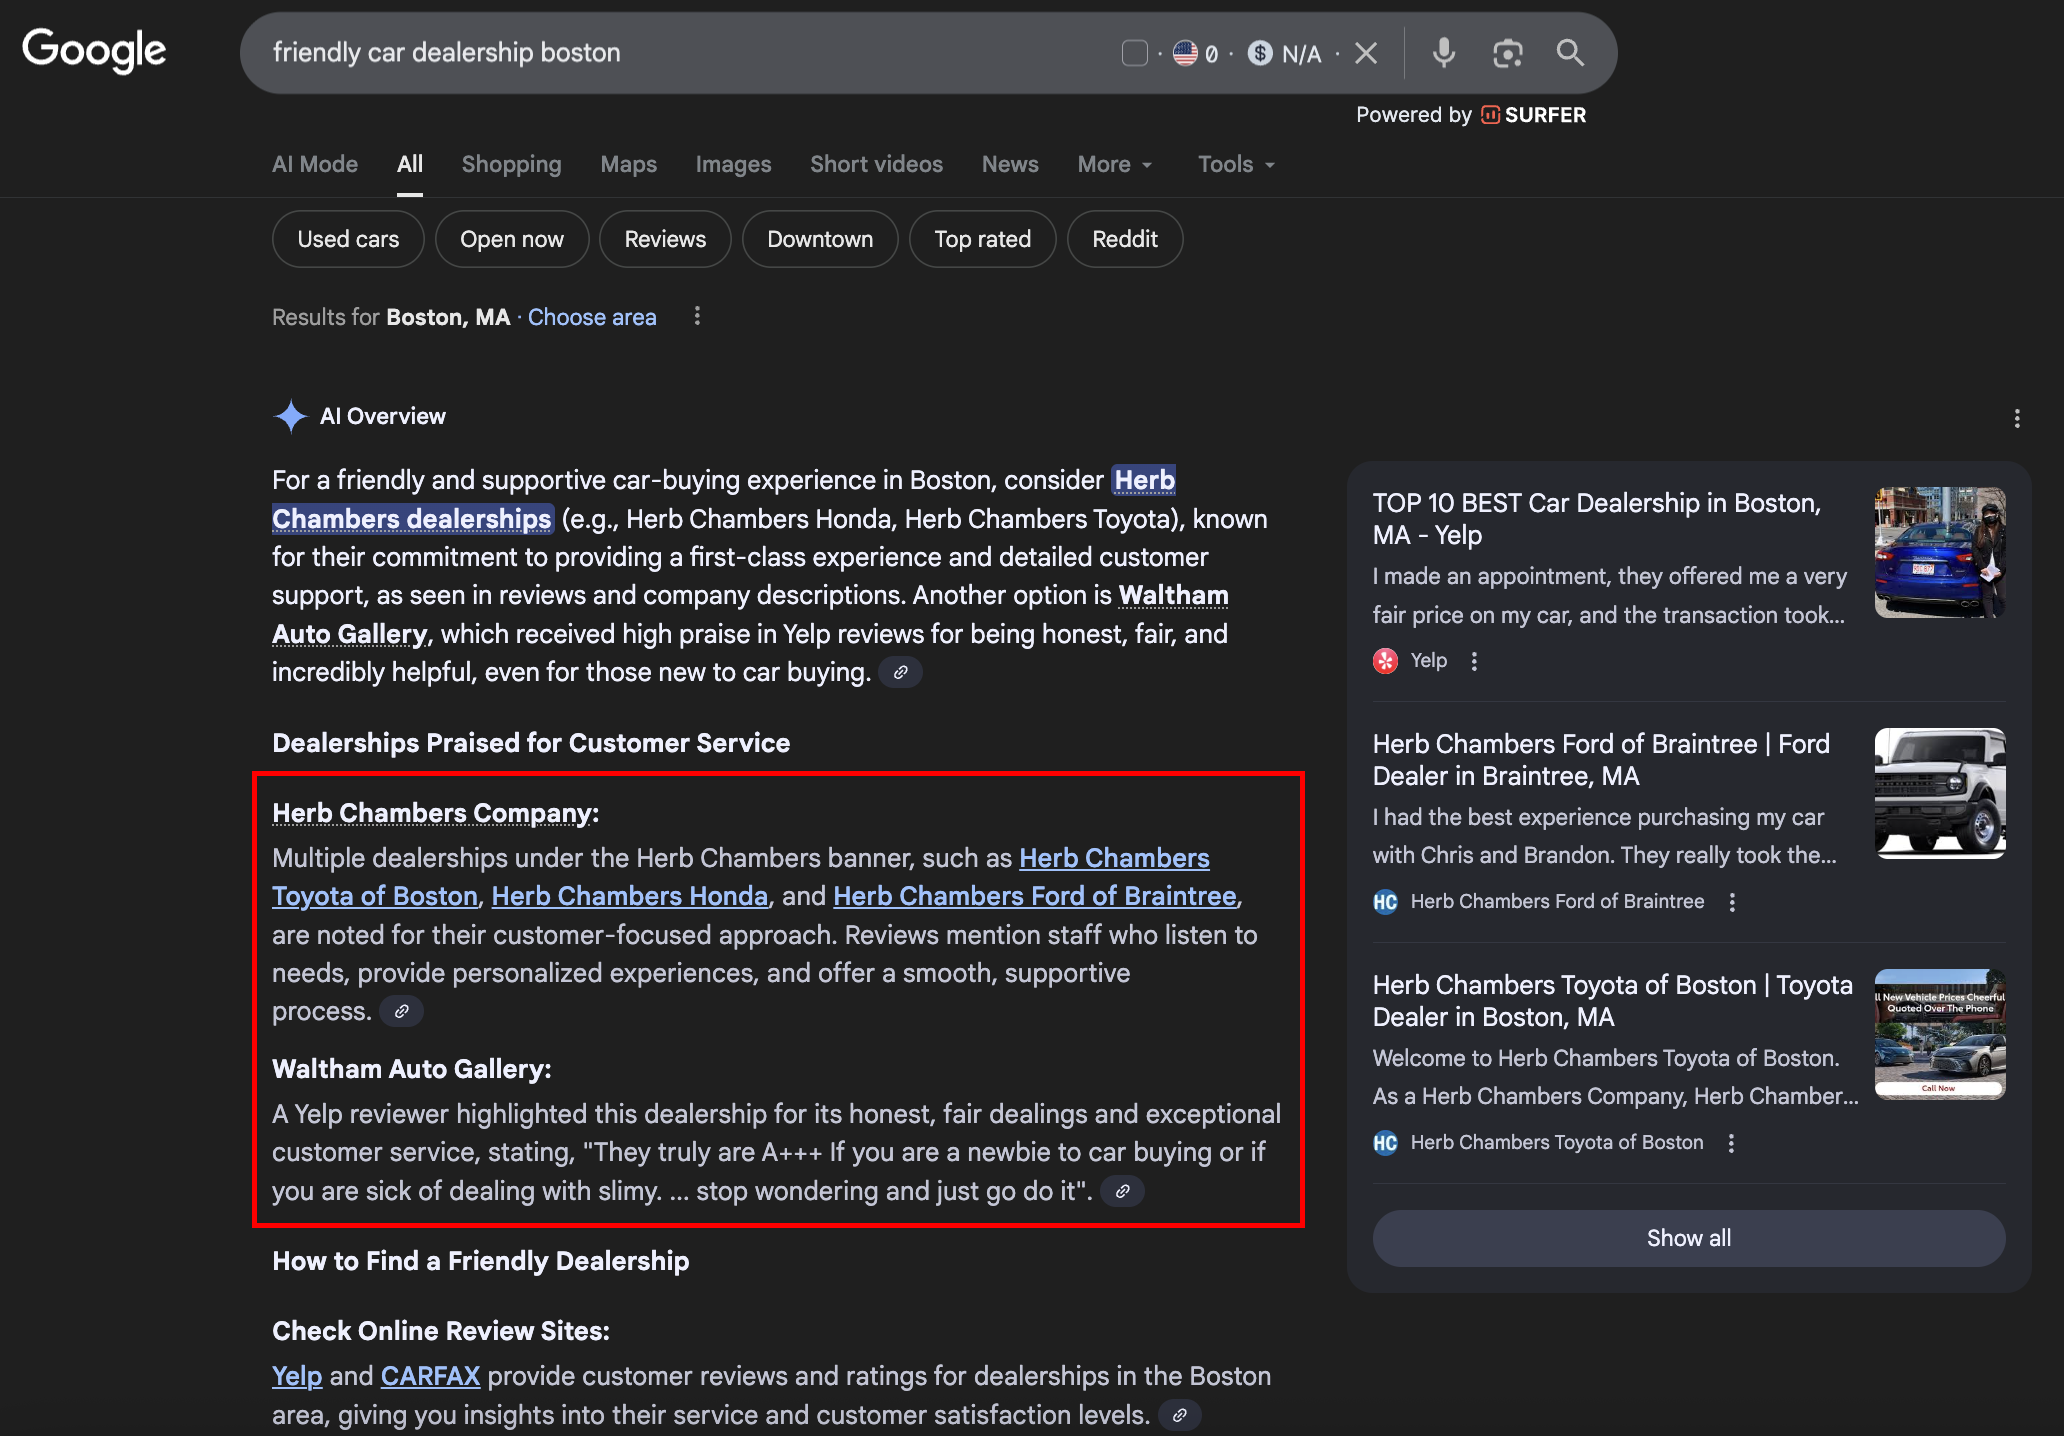This screenshot has height=1436, width=2064.
Task: Click the white Ford Bronco thumbnail
Action: 1940,794
